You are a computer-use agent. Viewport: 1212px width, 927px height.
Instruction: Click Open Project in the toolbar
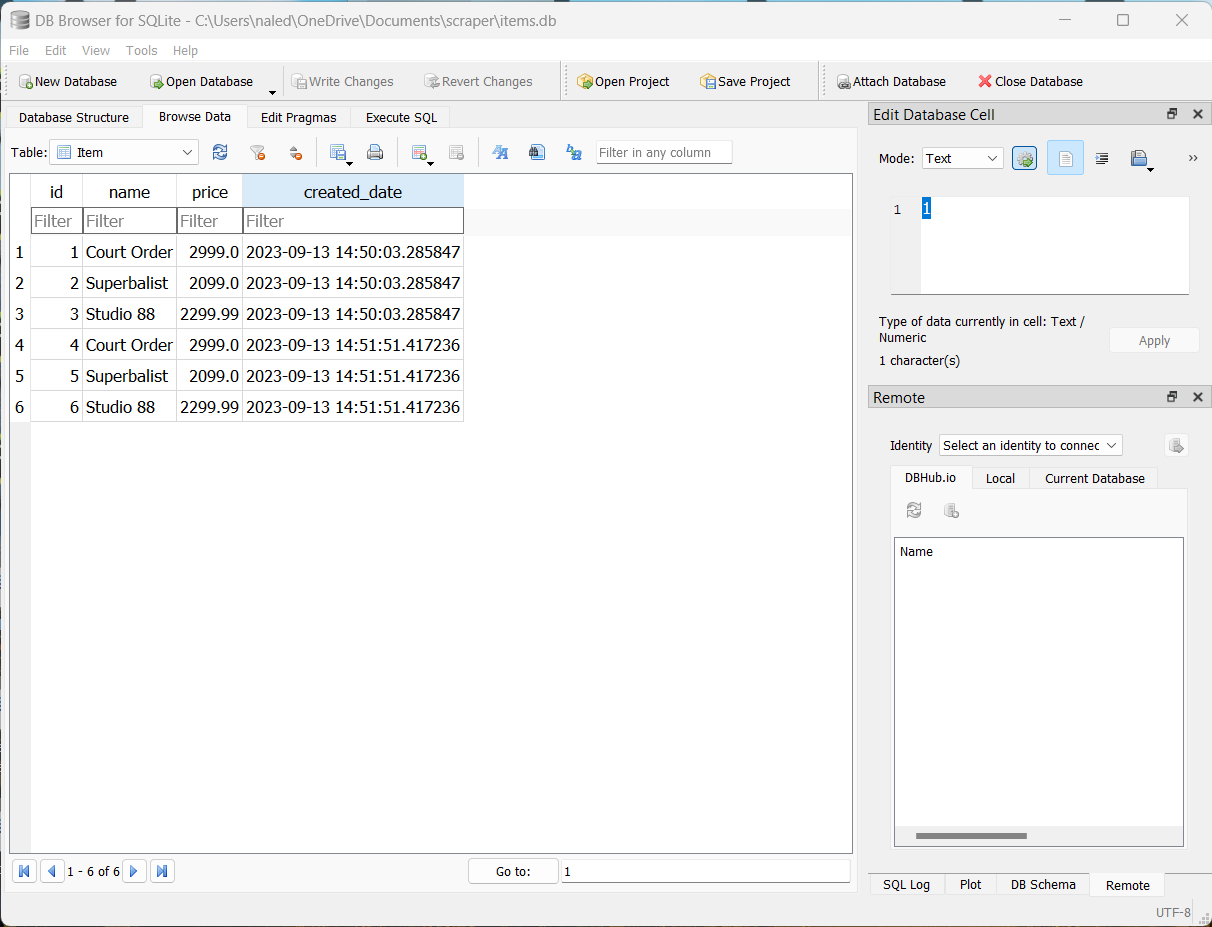[623, 81]
